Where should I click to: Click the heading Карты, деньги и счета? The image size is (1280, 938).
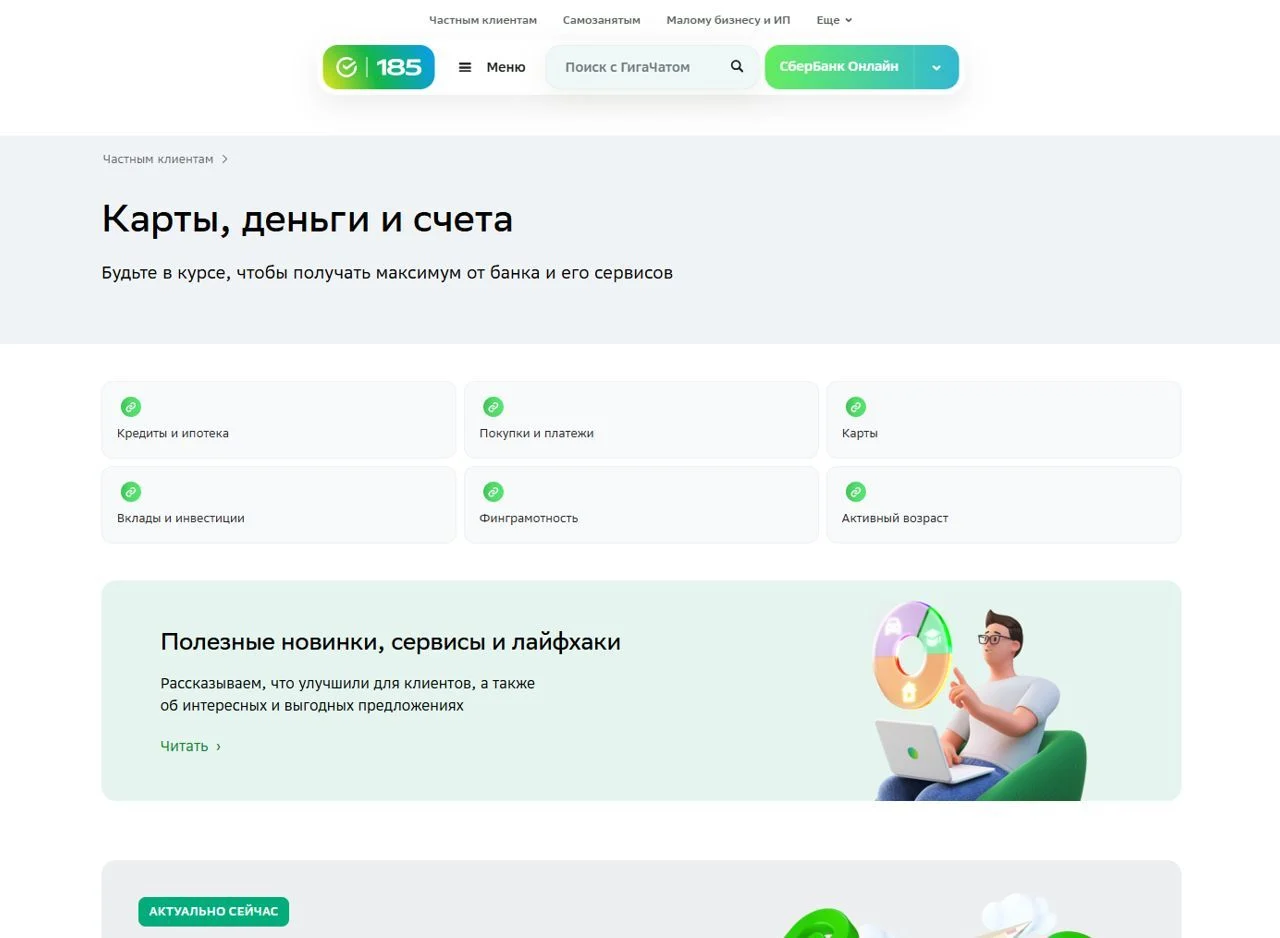[307, 219]
